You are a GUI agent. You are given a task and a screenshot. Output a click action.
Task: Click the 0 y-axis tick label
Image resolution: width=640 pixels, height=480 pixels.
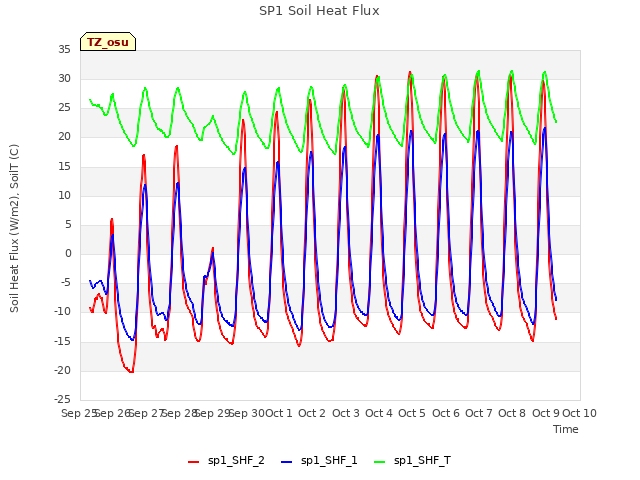pyautogui.click(x=68, y=253)
